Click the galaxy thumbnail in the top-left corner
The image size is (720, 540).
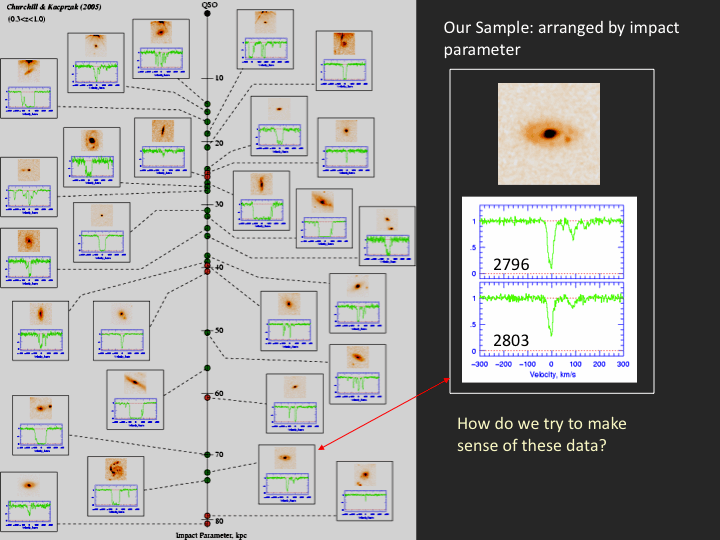coord(28,70)
